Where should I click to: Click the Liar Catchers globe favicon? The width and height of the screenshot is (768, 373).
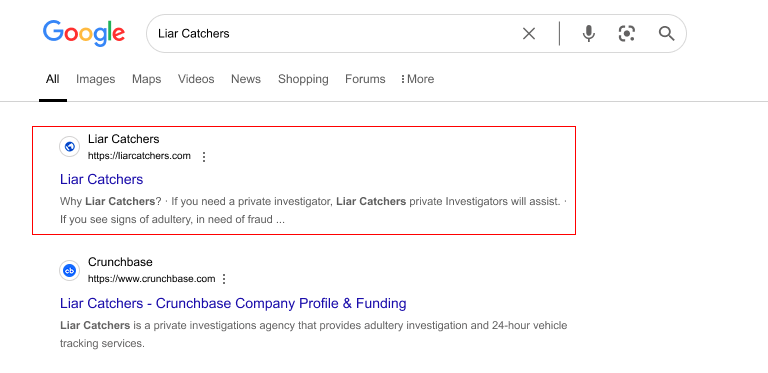[70, 146]
